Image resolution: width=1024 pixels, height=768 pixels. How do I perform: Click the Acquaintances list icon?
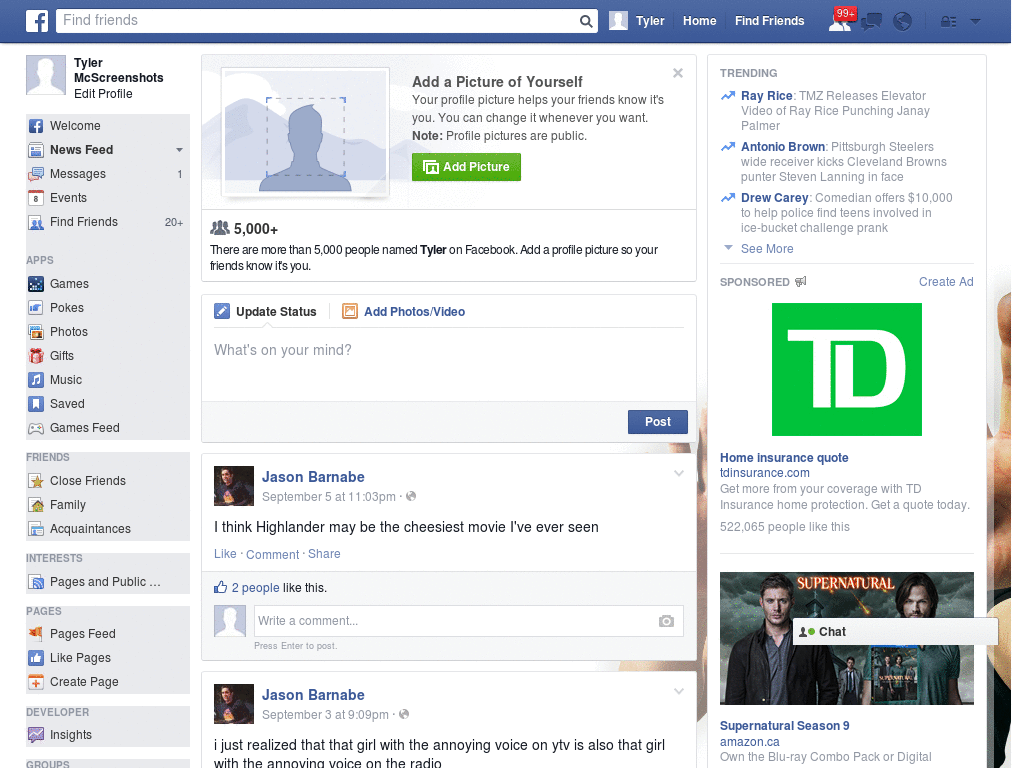pos(36,529)
